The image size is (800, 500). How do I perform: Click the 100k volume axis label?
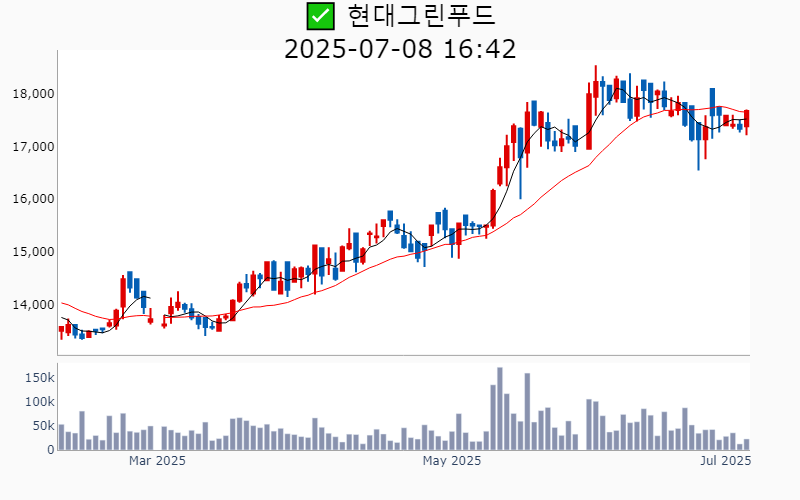(40, 402)
